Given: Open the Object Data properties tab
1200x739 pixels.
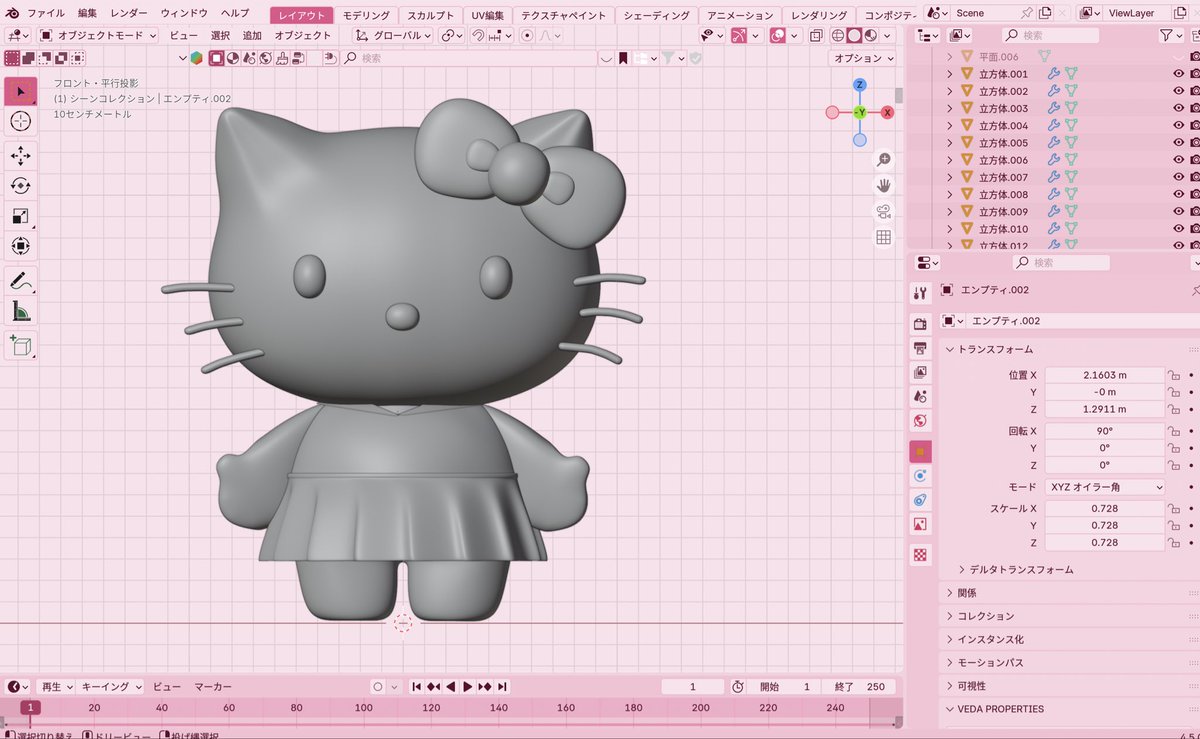Looking at the screenshot, I should tap(920, 524).
